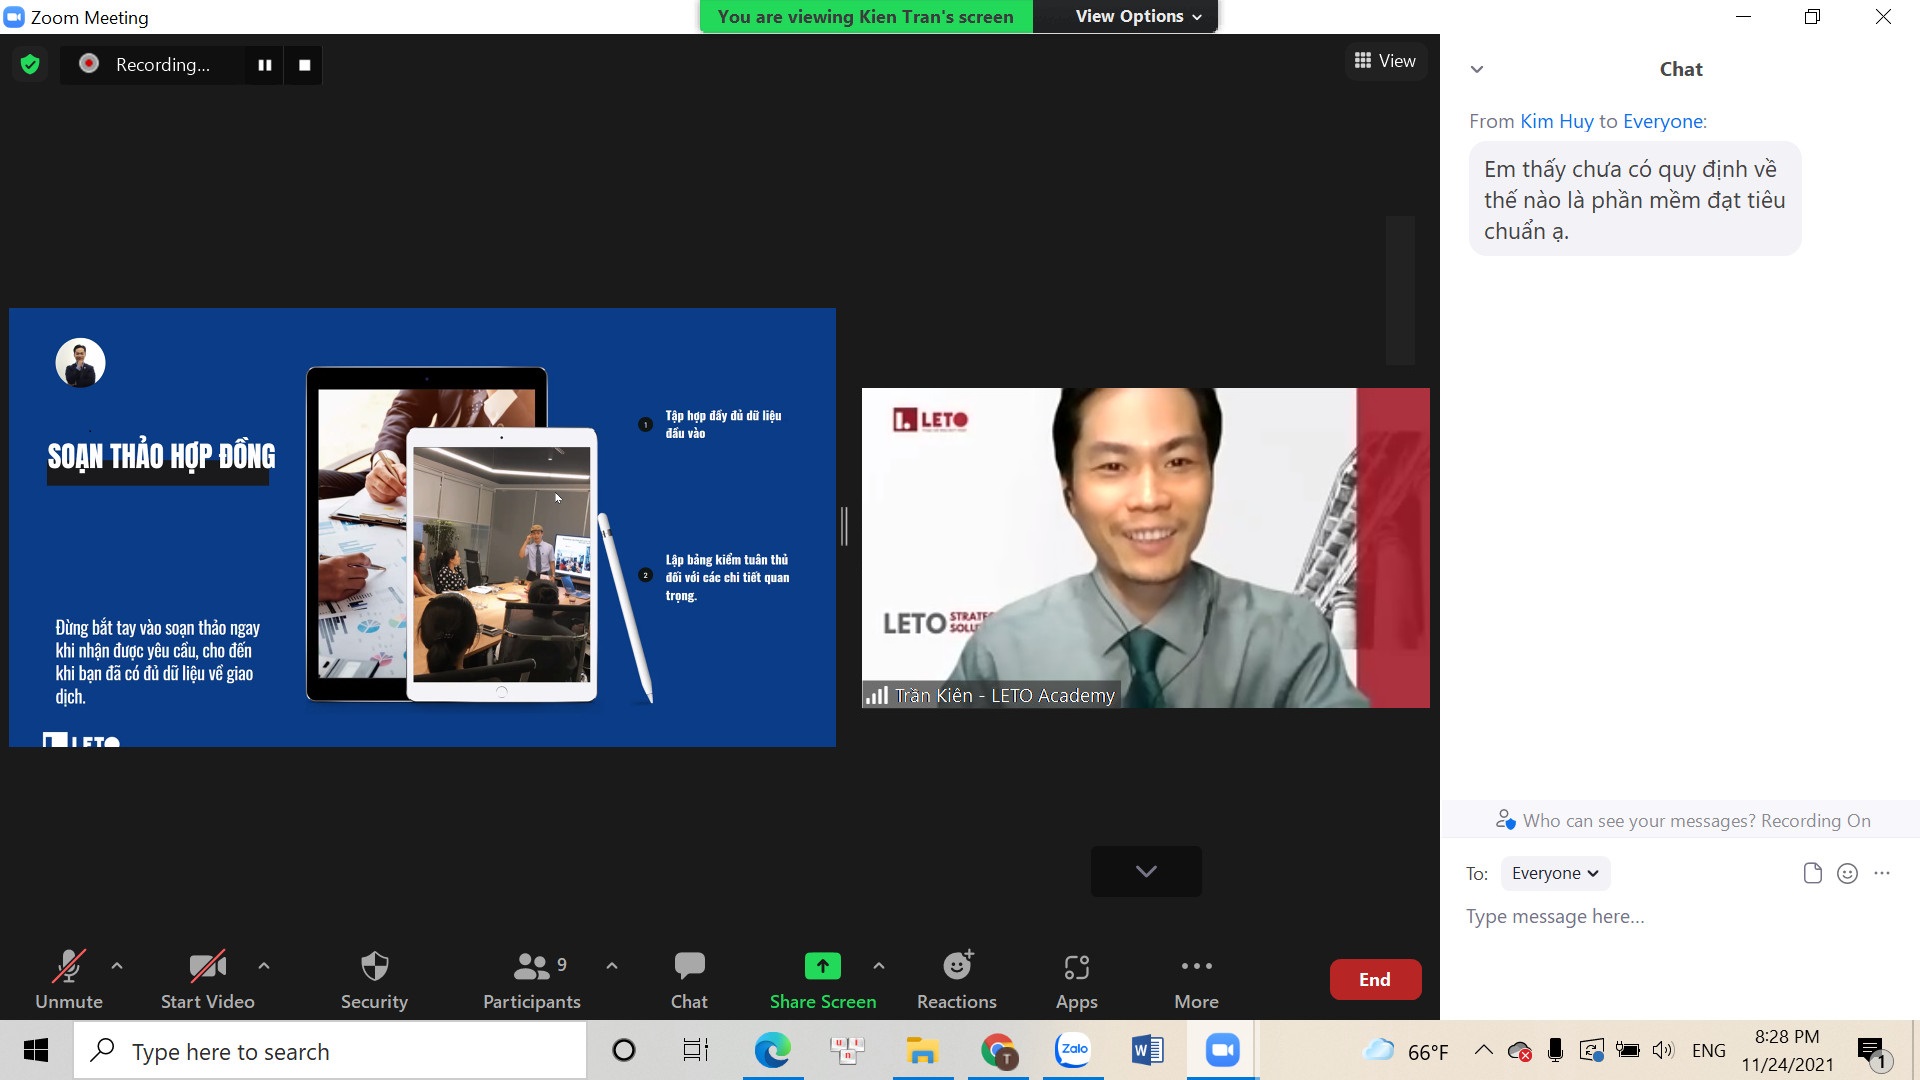The height and width of the screenshot is (1080, 1920).
Task: Open the emoji picker in chat
Action: pyautogui.click(x=1847, y=873)
